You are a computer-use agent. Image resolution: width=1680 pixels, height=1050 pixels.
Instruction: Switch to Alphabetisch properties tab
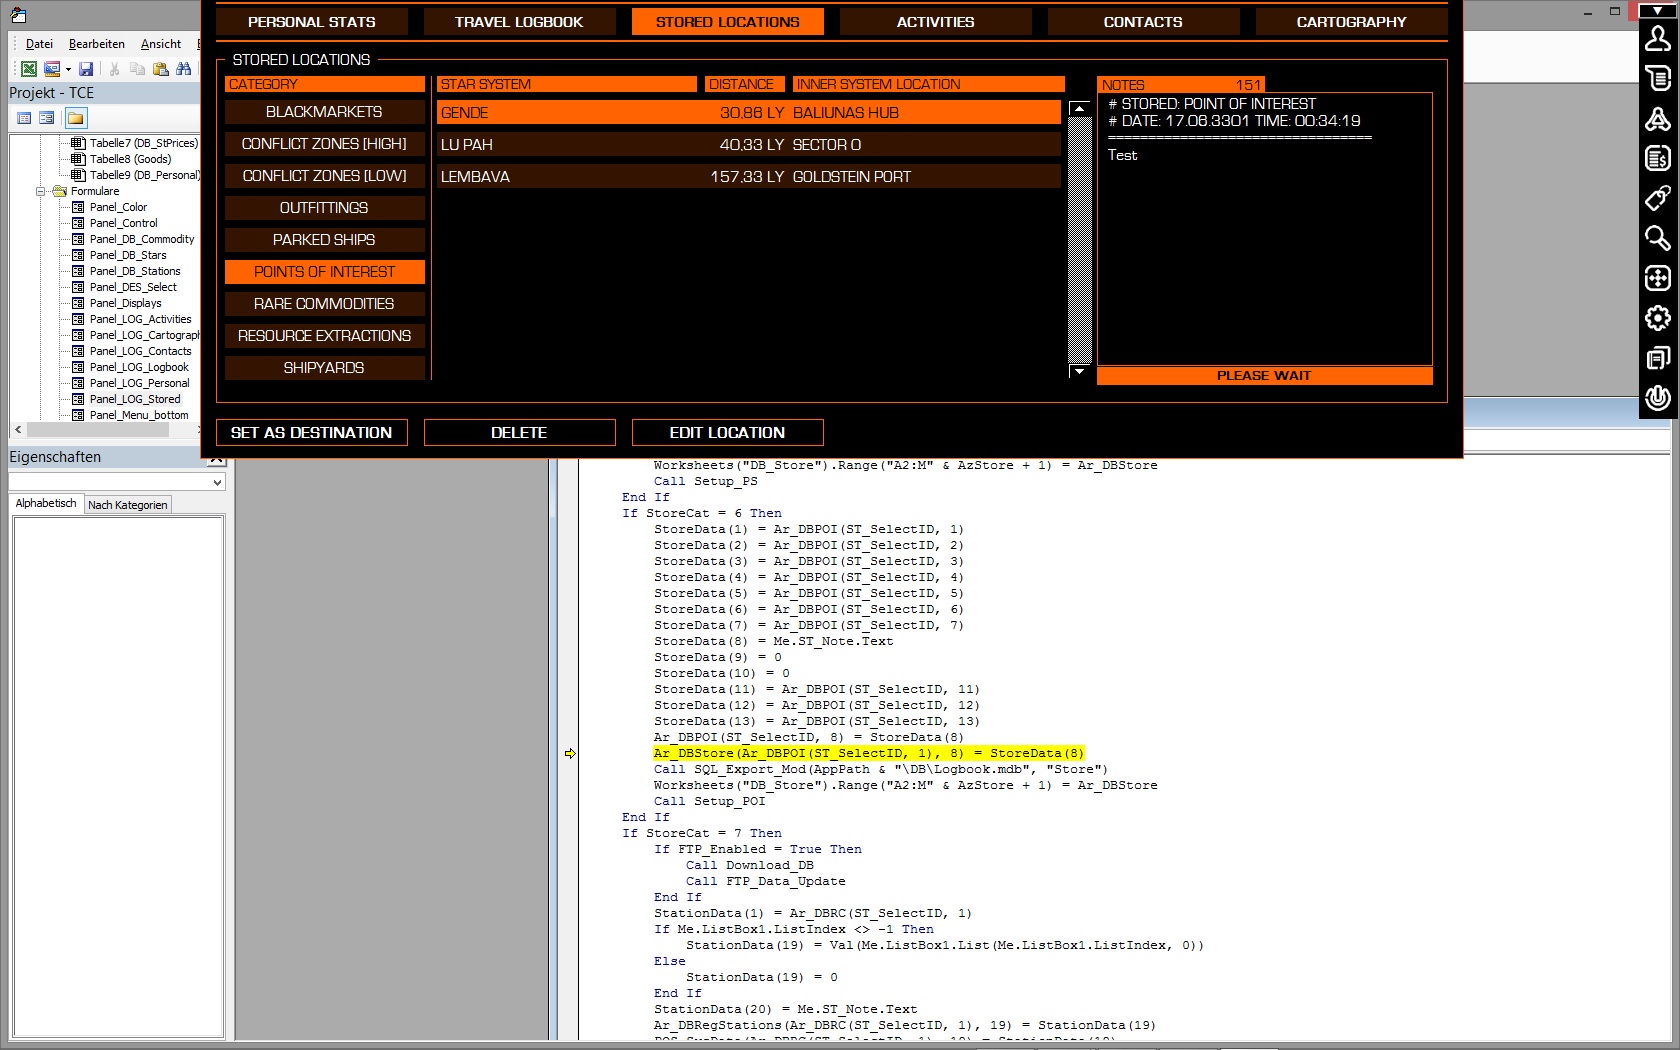point(46,504)
